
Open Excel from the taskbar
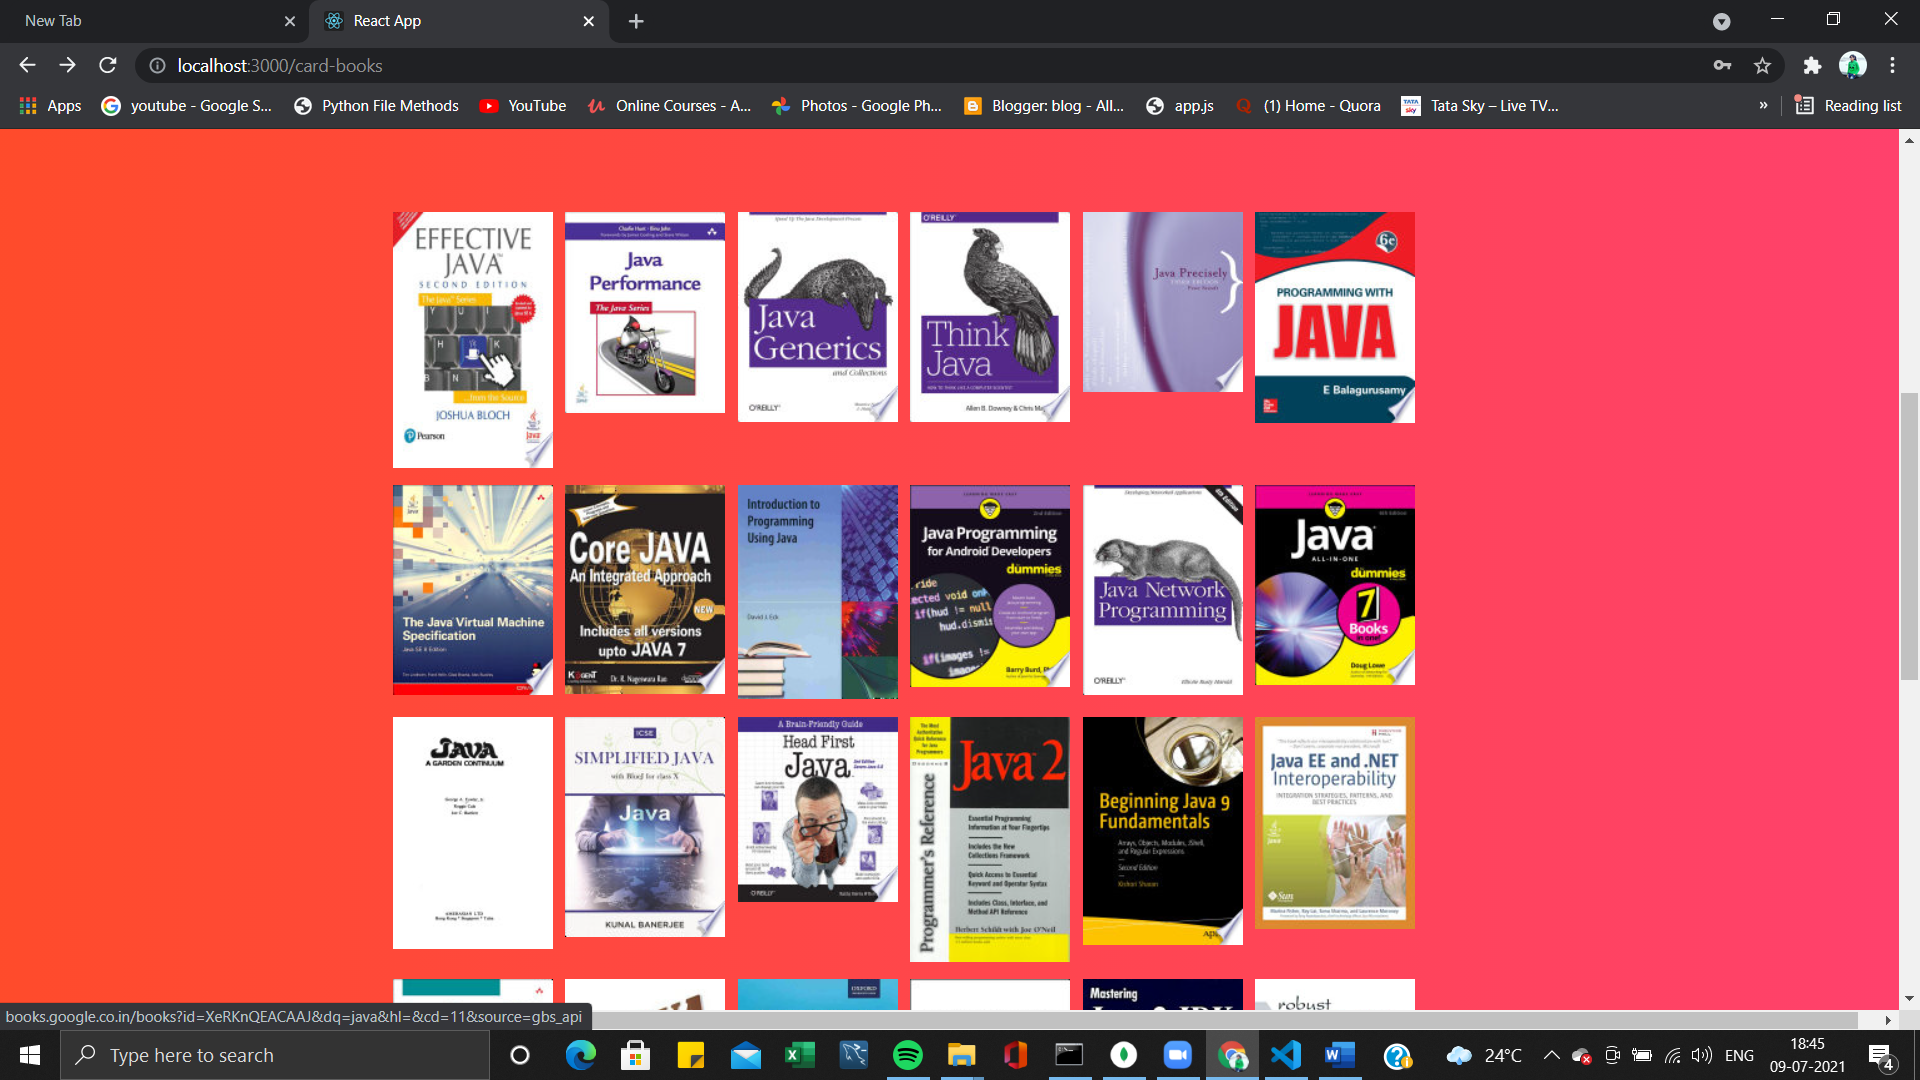(x=799, y=1055)
